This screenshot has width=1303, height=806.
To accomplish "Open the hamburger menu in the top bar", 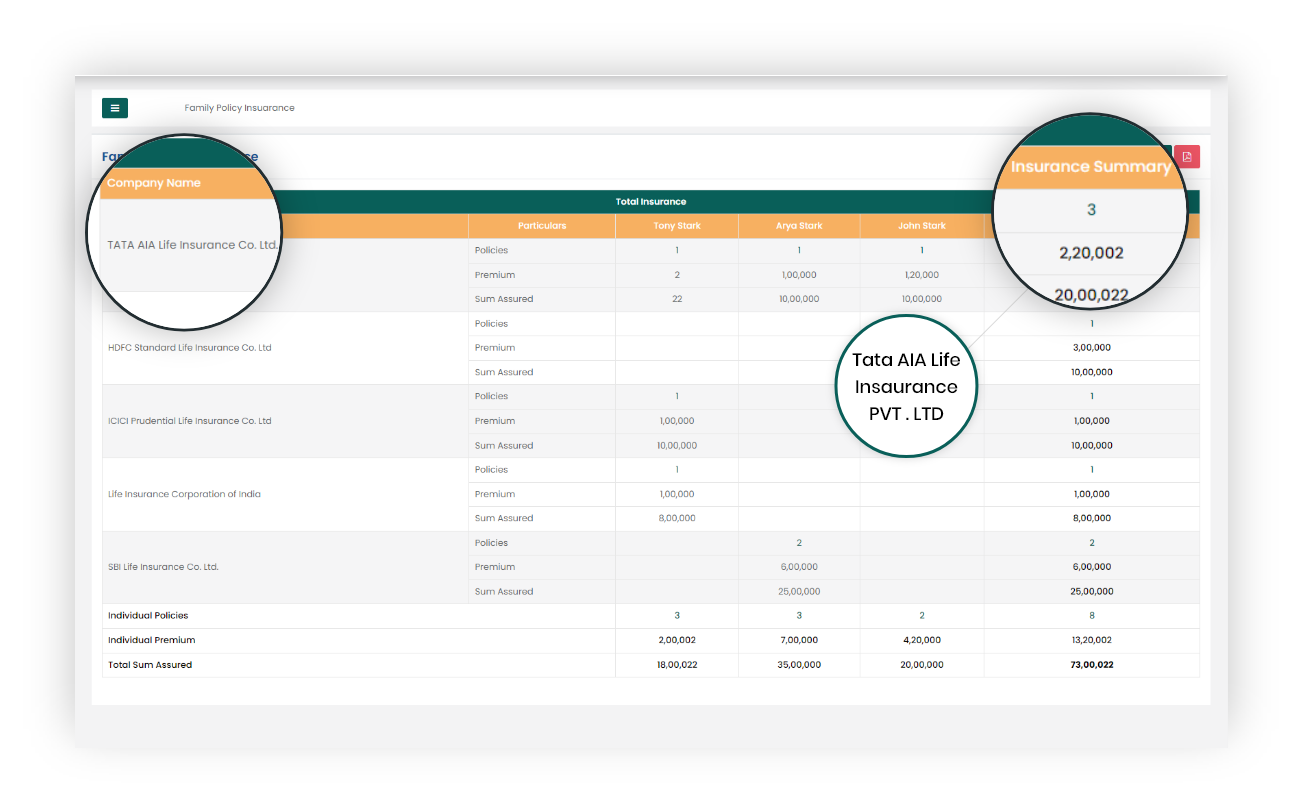I will 114,108.
